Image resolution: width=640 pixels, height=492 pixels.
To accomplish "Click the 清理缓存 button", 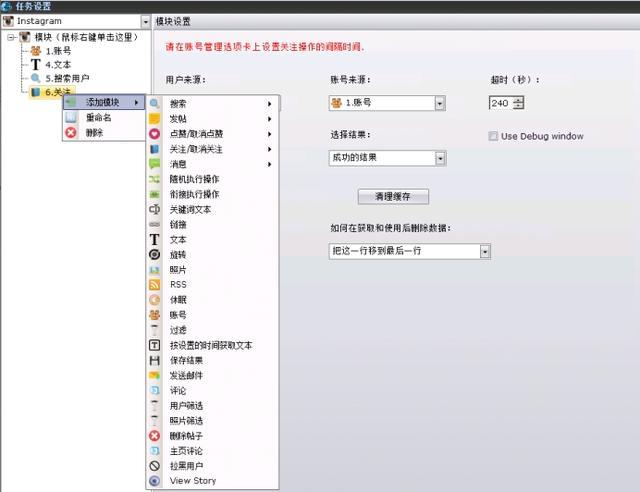I will pos(393,196).
